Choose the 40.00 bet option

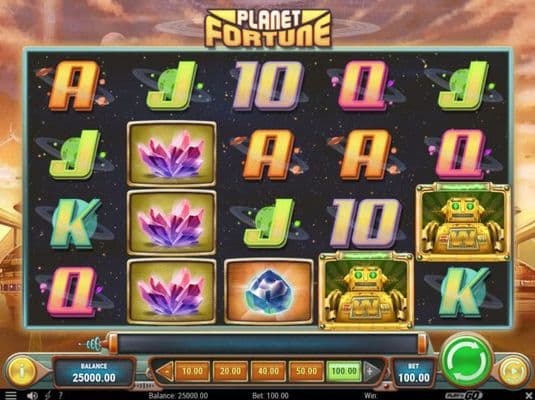click(x=268, y=371)
